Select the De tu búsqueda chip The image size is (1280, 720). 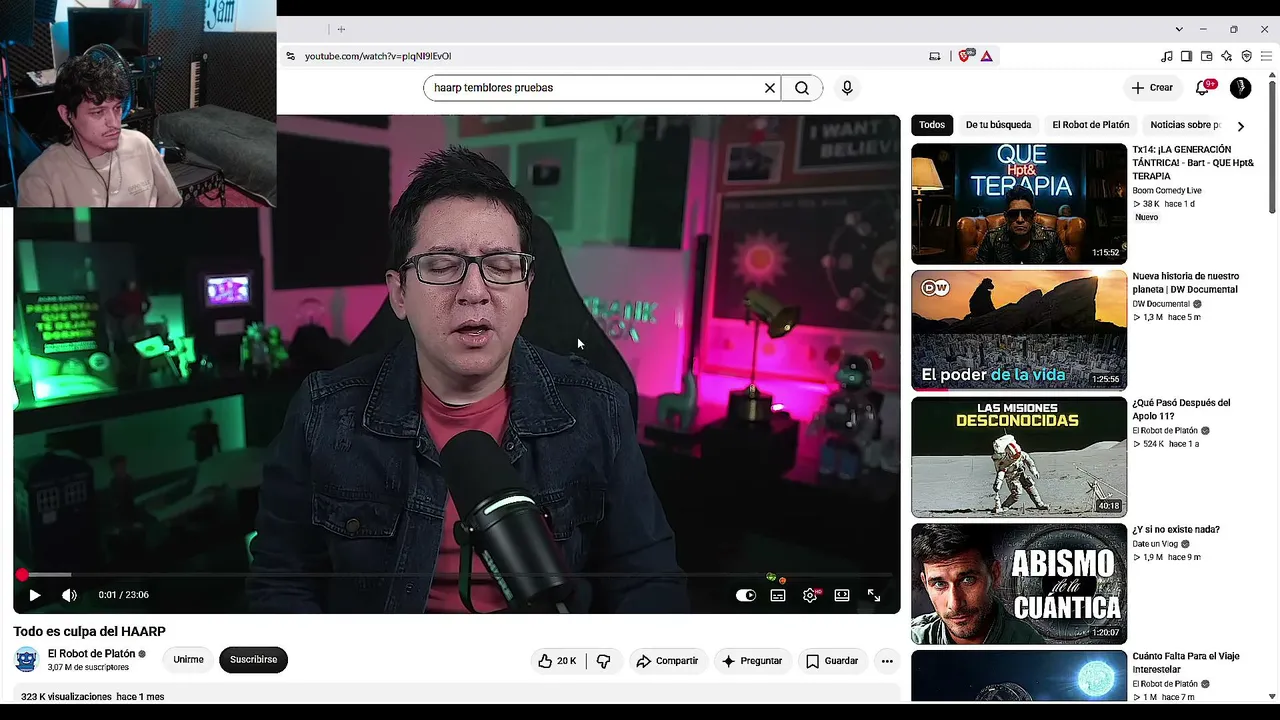(x=998, y=125)
